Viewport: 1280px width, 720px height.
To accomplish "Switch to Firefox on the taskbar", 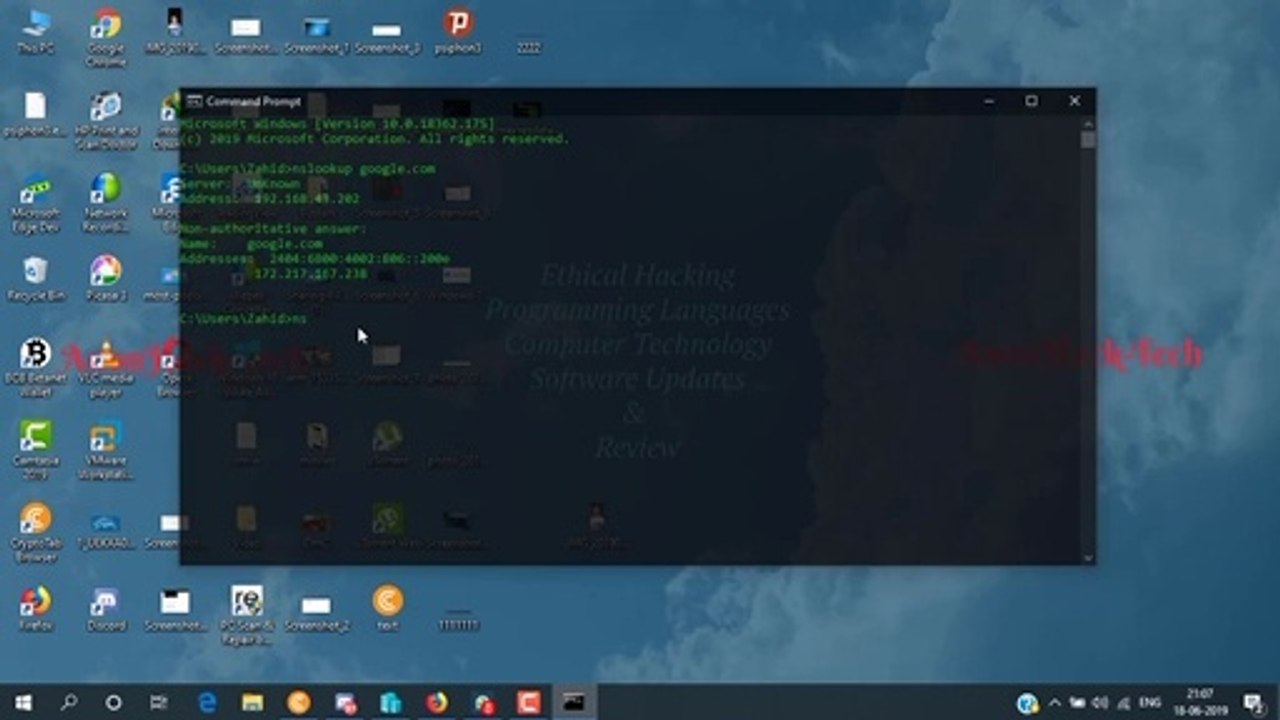I will pyautogui.click(x=437, y=703).
